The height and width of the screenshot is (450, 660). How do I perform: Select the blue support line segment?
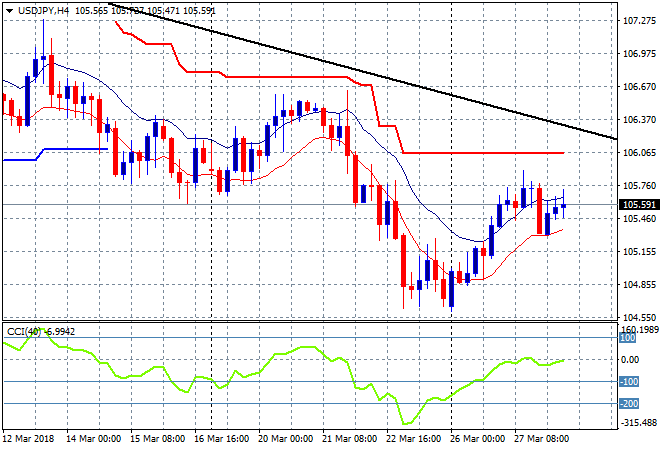tap(55, 154)
